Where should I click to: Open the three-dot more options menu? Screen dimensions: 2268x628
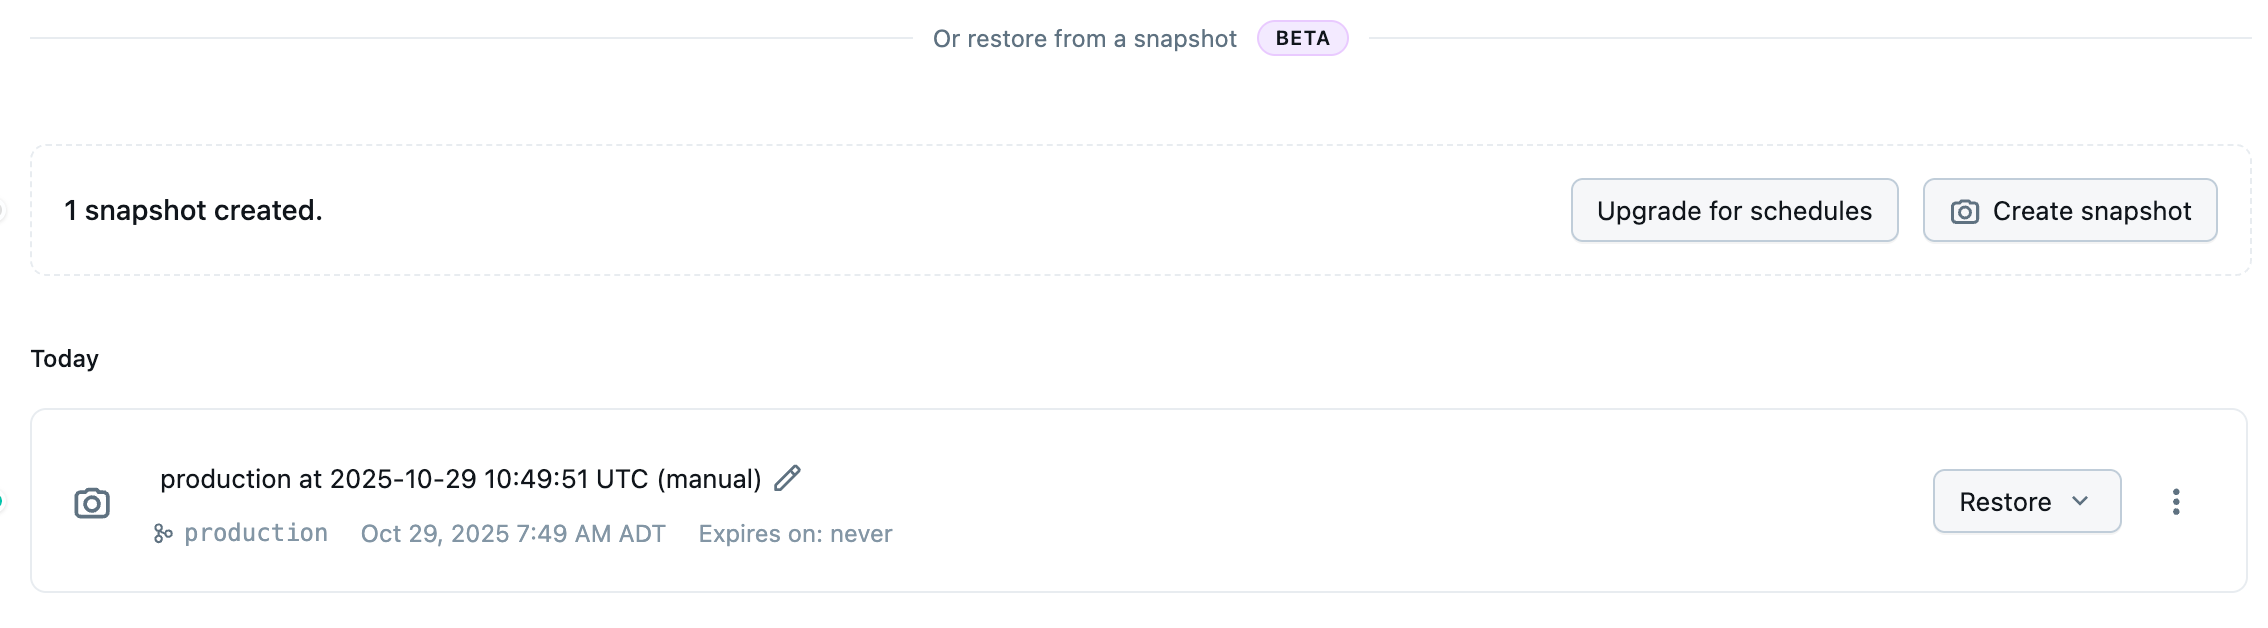pyautogui.click(x=2175, y=502)
